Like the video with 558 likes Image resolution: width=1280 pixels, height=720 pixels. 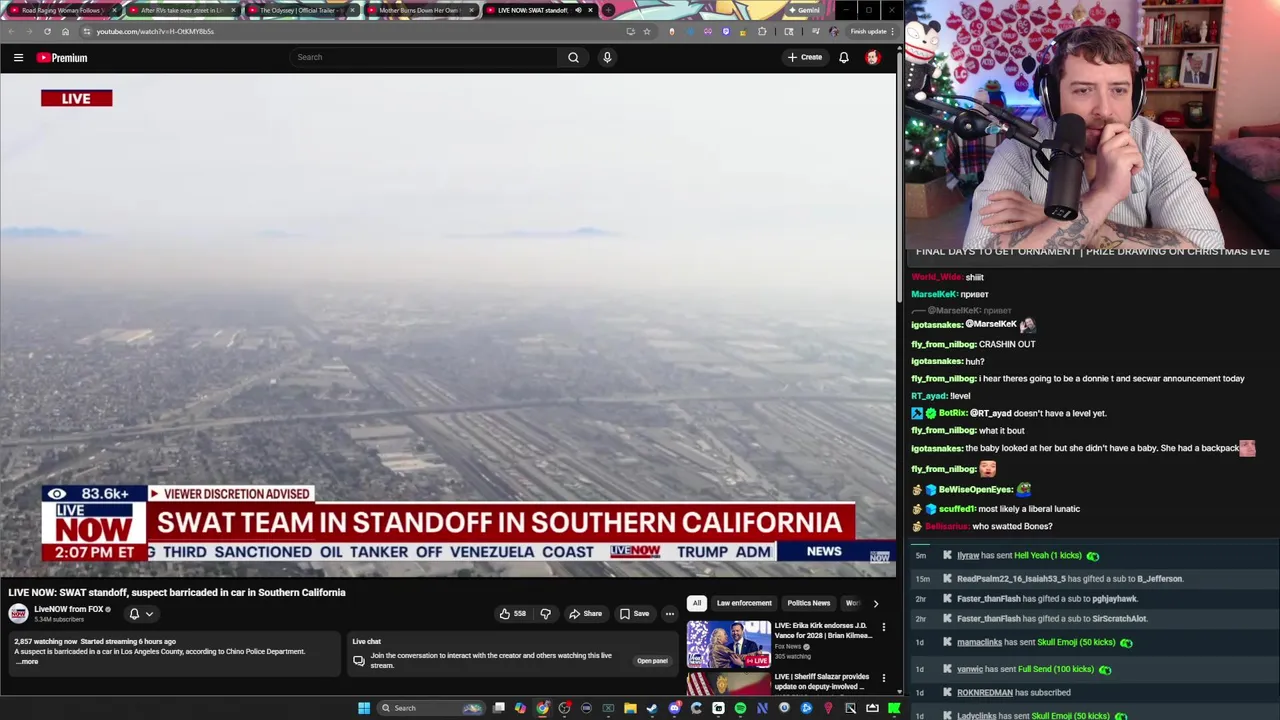point(513,614)
